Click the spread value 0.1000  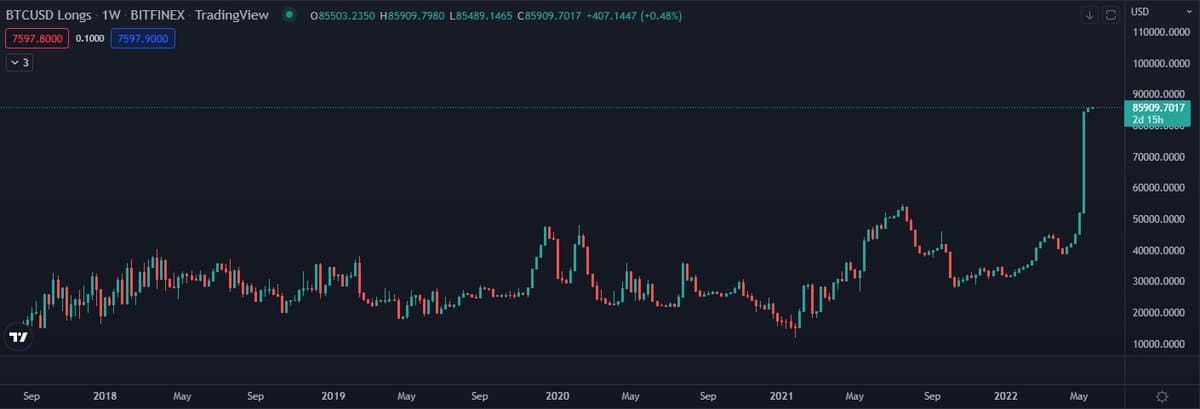pos(90,38)
